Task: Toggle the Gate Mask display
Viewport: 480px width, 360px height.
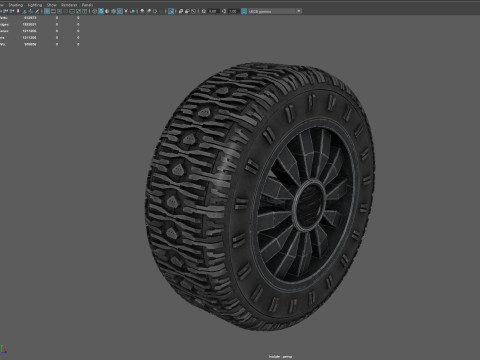Action: coord(66,11)
